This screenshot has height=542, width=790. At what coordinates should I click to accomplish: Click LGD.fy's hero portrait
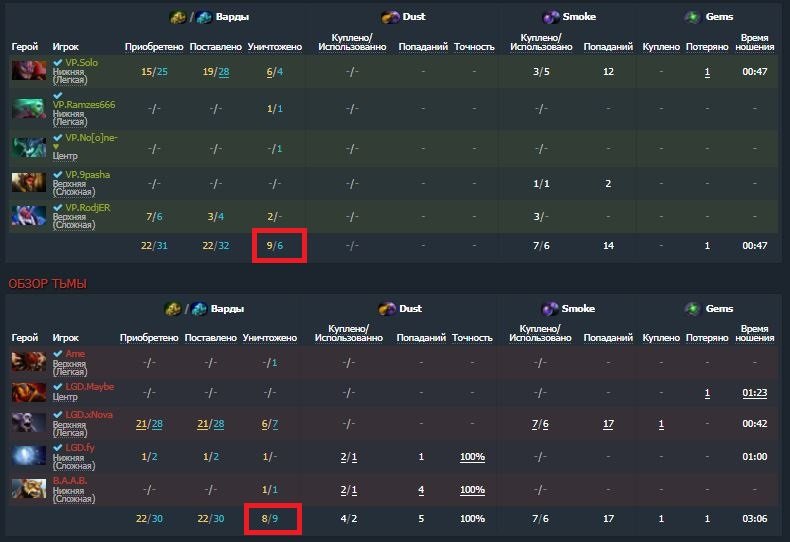coord(29,455)
